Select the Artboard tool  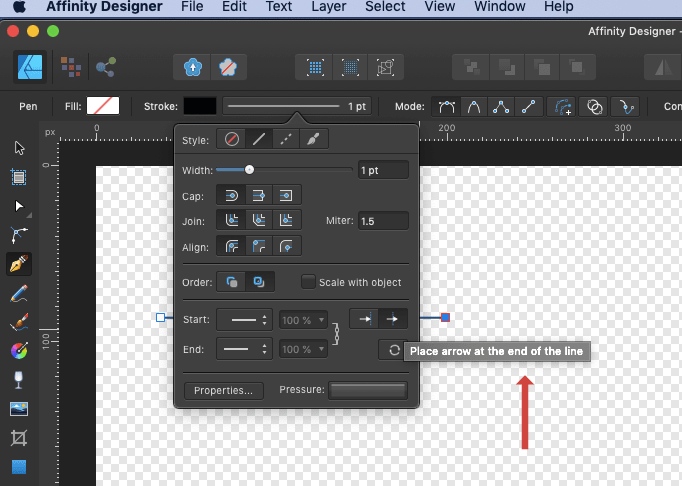(x=19, y=177)
